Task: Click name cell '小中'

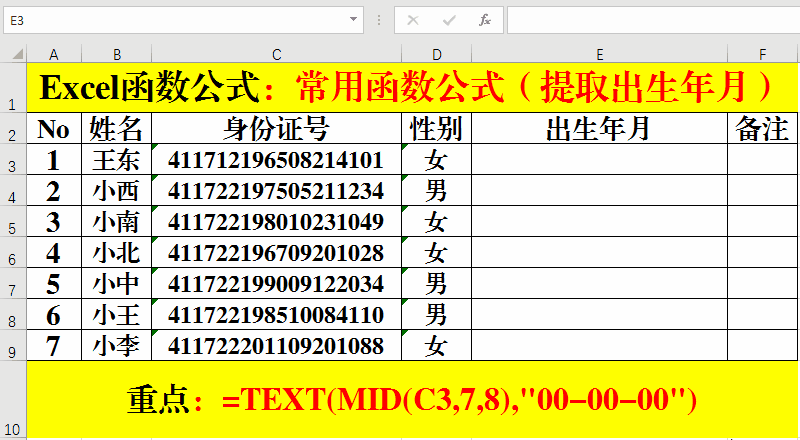Action: click(x=116, y=283)
